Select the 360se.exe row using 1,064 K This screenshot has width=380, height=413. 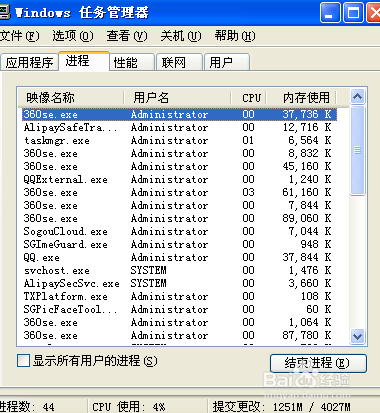tap(179, 322)
